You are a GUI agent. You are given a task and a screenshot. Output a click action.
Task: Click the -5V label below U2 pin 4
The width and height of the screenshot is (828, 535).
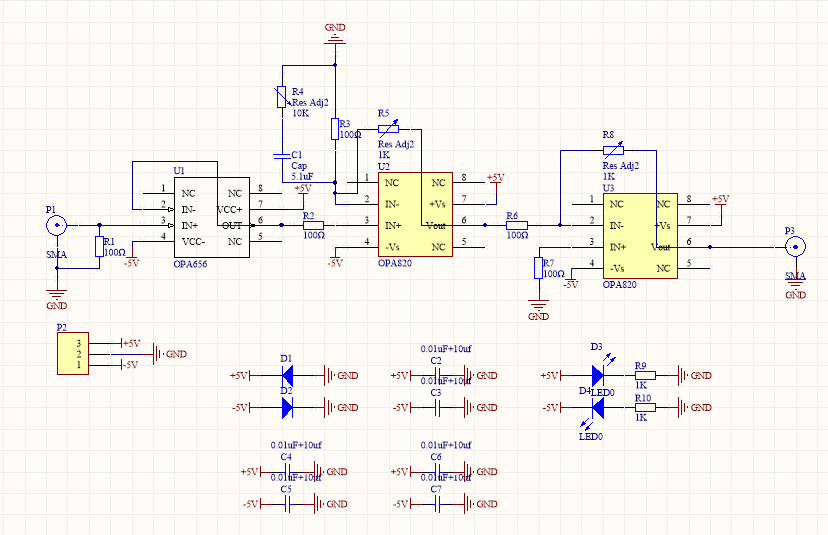(x=335, y=263)
